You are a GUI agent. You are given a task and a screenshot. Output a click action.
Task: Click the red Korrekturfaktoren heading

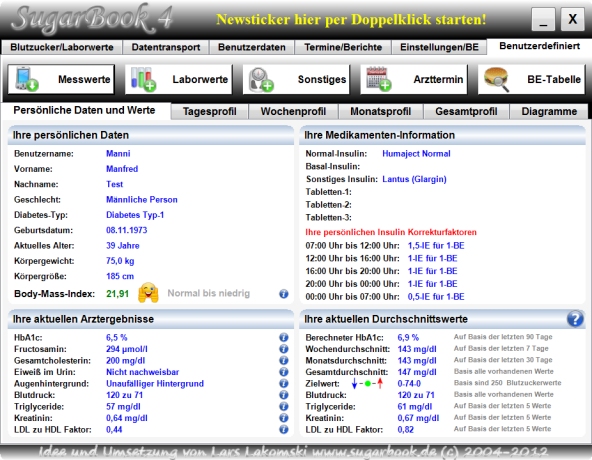(391, 232)
